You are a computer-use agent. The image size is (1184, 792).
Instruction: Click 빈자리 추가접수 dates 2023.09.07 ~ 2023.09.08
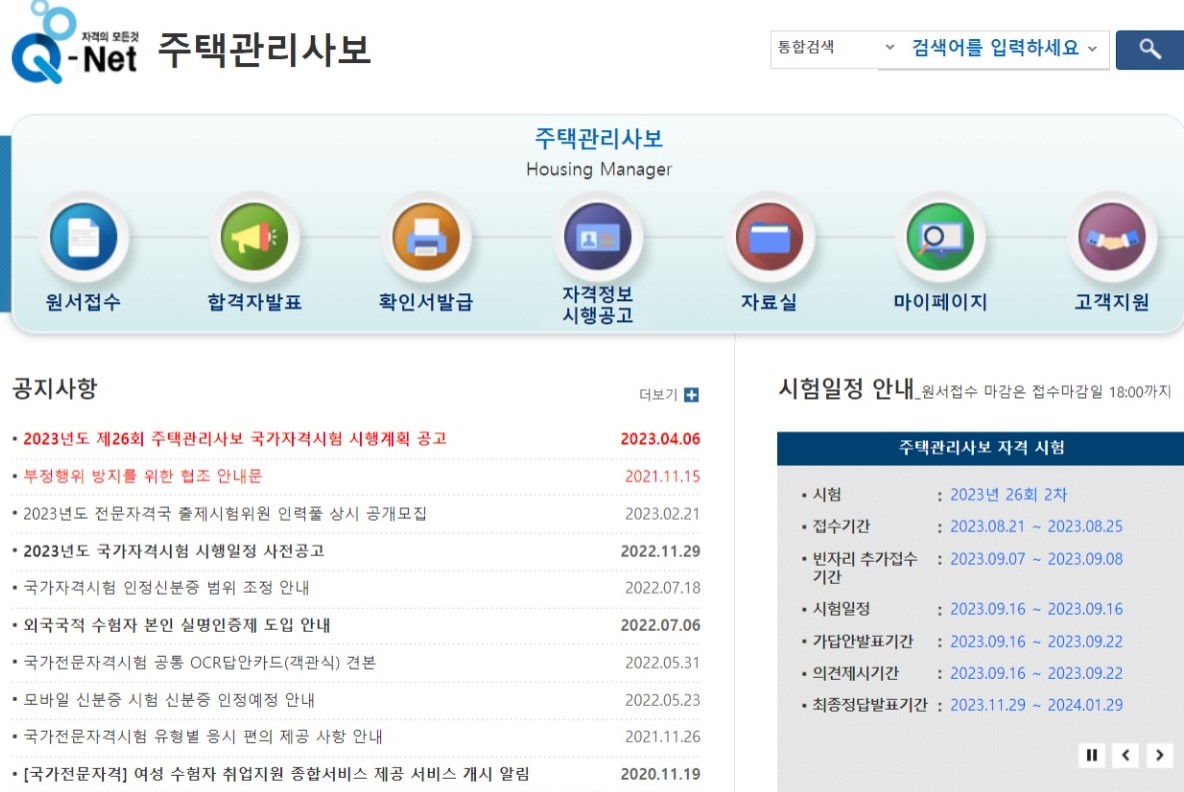pos(1036,559)
